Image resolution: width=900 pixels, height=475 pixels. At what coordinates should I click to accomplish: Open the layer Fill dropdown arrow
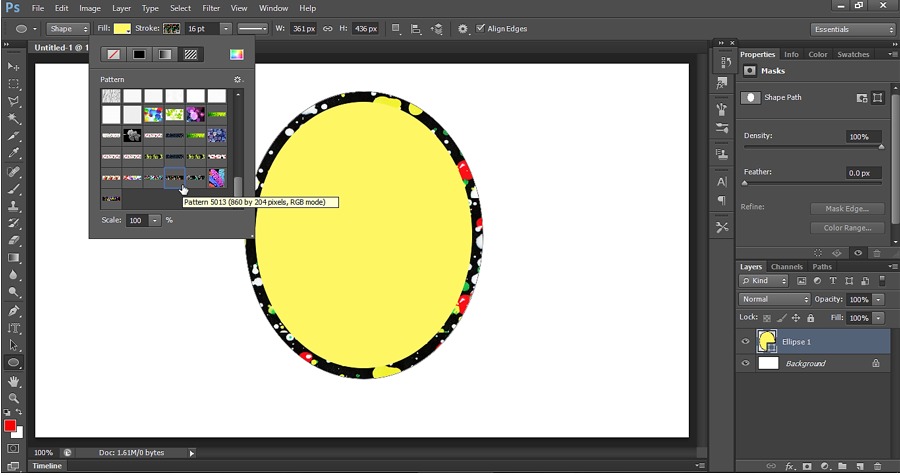point(878,318)
